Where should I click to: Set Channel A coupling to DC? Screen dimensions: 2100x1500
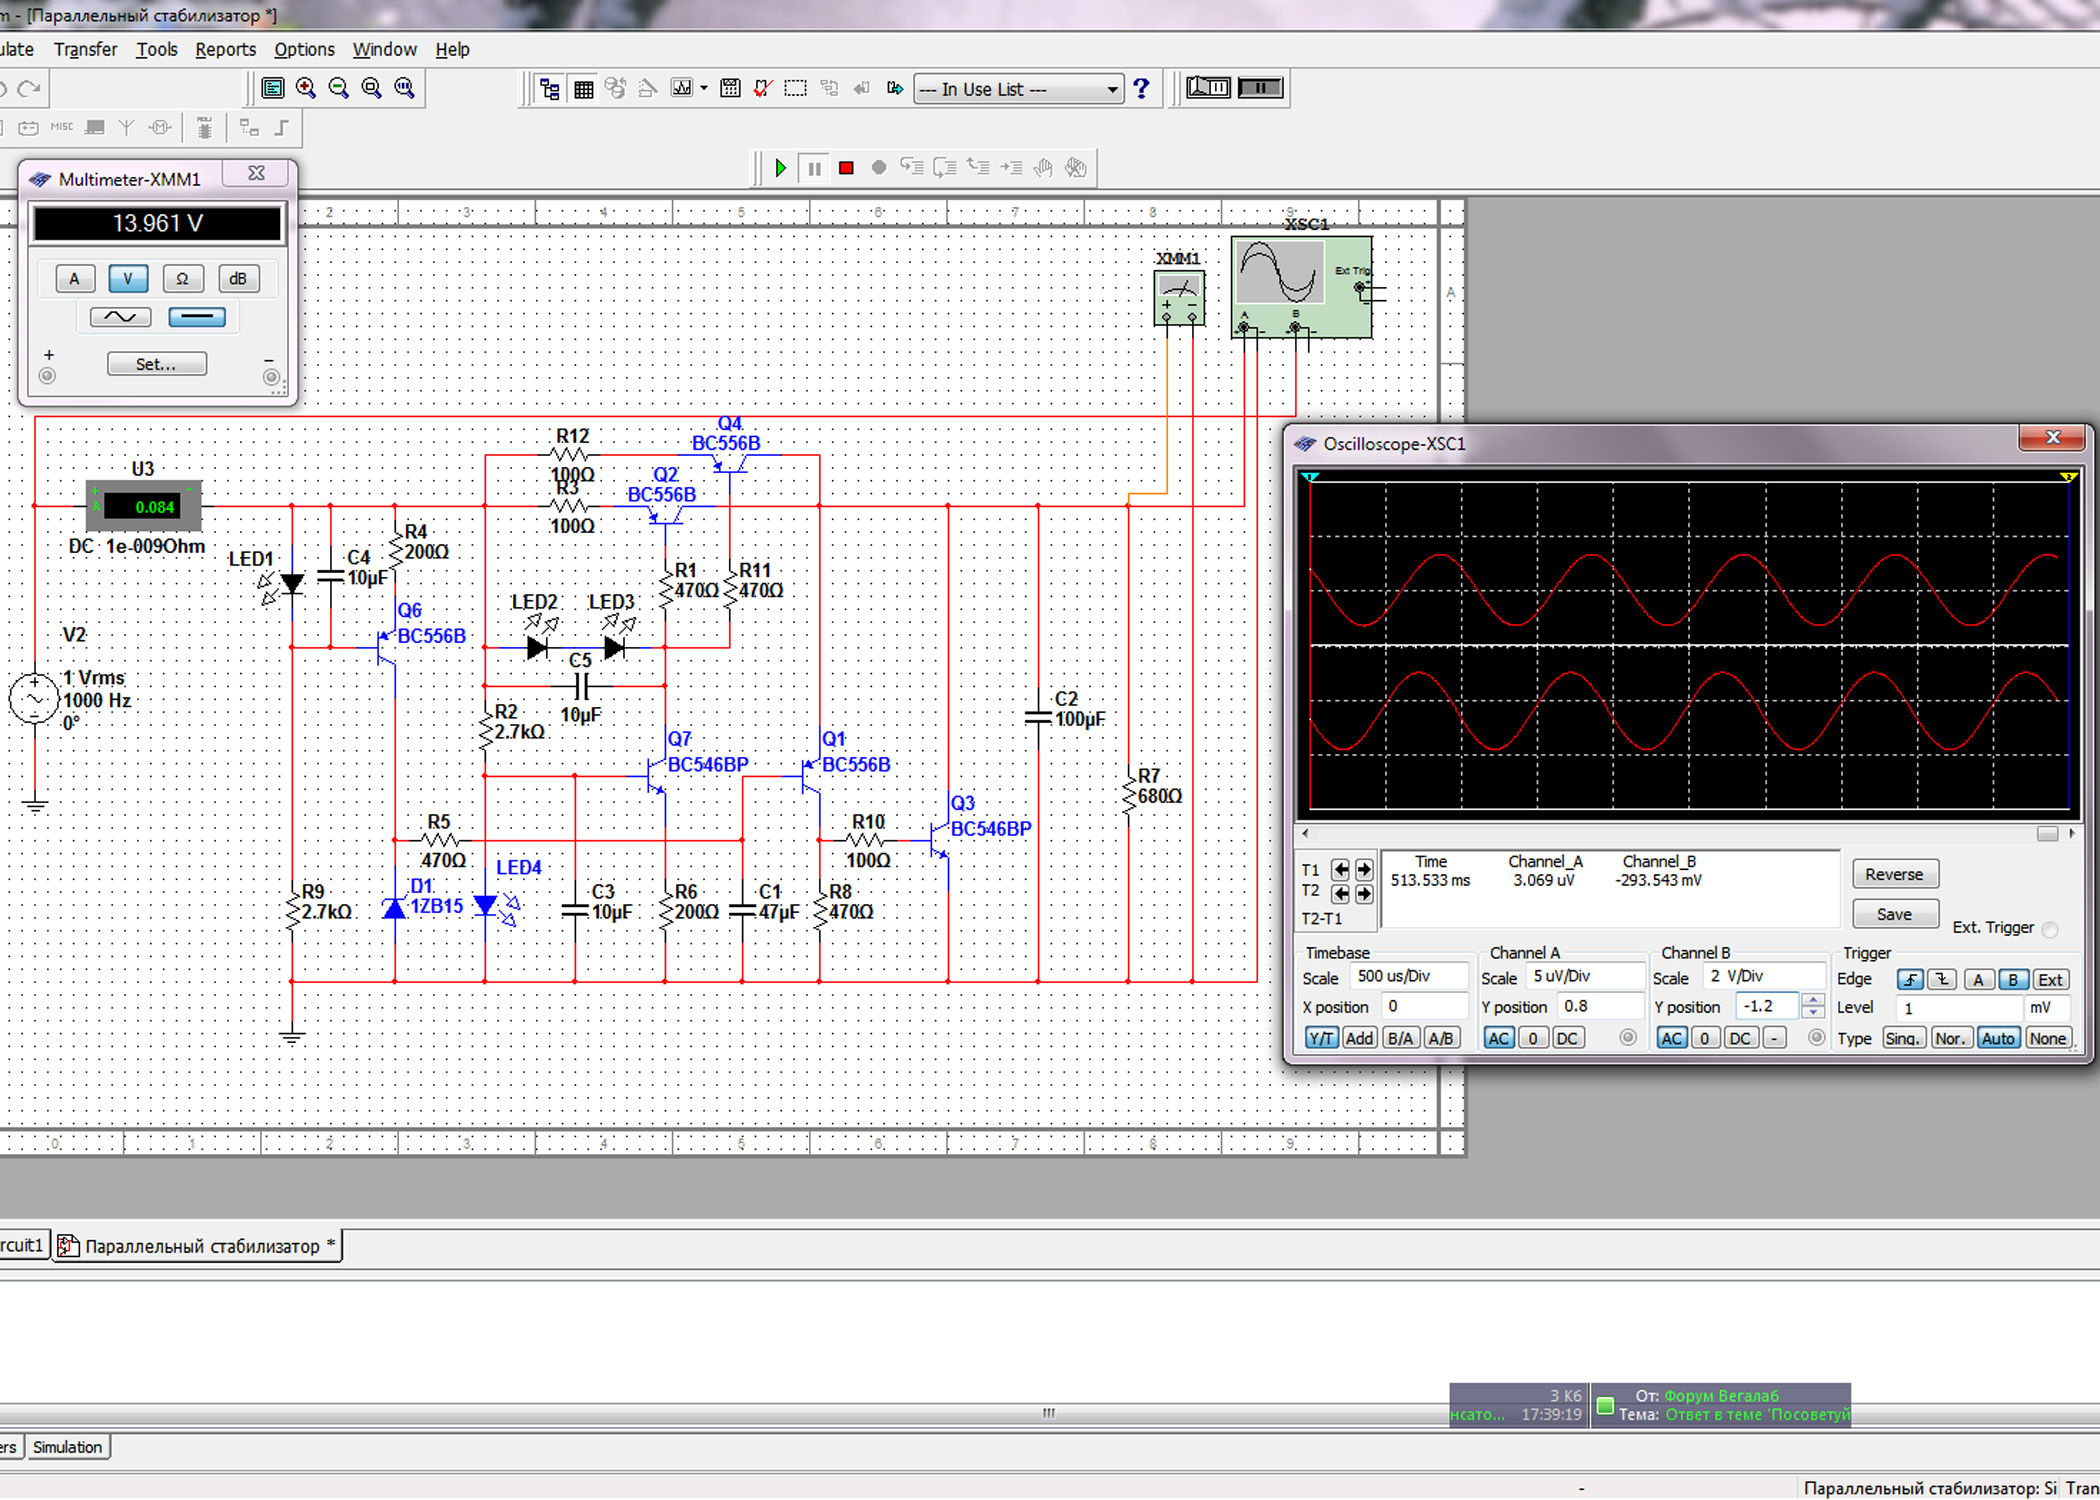[1567, 1038]
